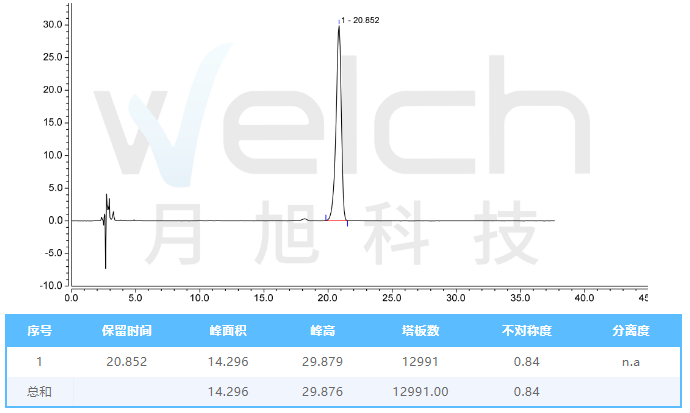Select the 分离度 column header
Viewport: 690px width, 413px height.
pos(631,330)
